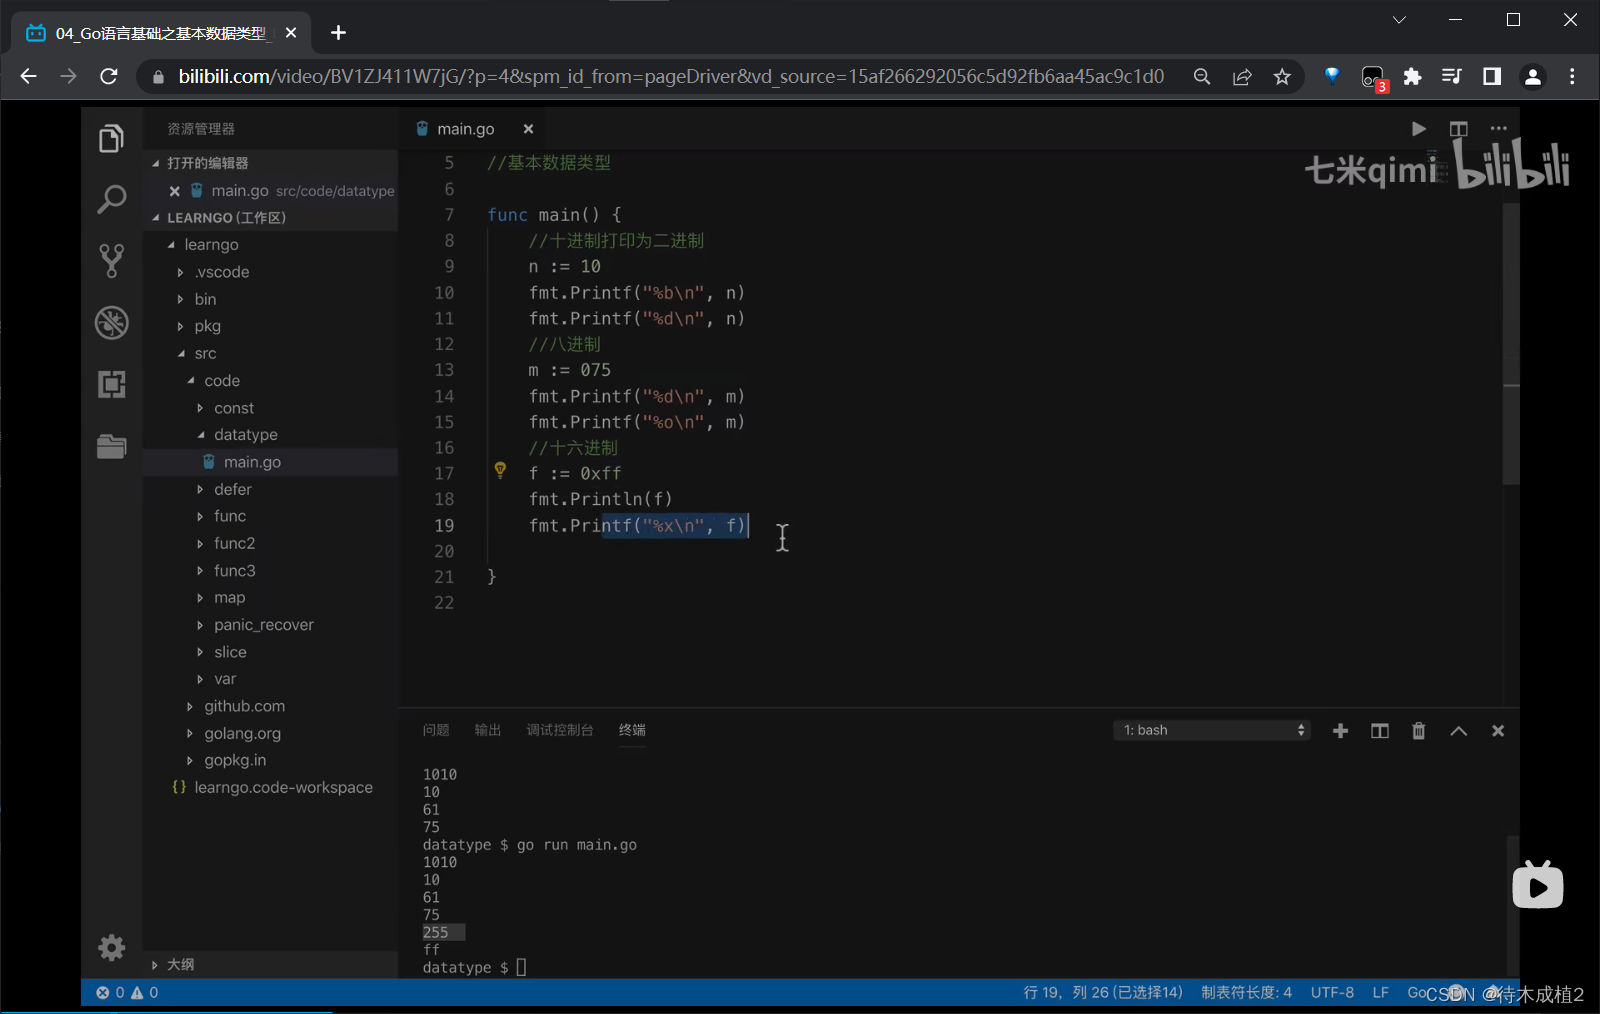Place cursor on line 13 with 075
This screenshot has height=1014, width=1600.
click(x=570, y=370)
